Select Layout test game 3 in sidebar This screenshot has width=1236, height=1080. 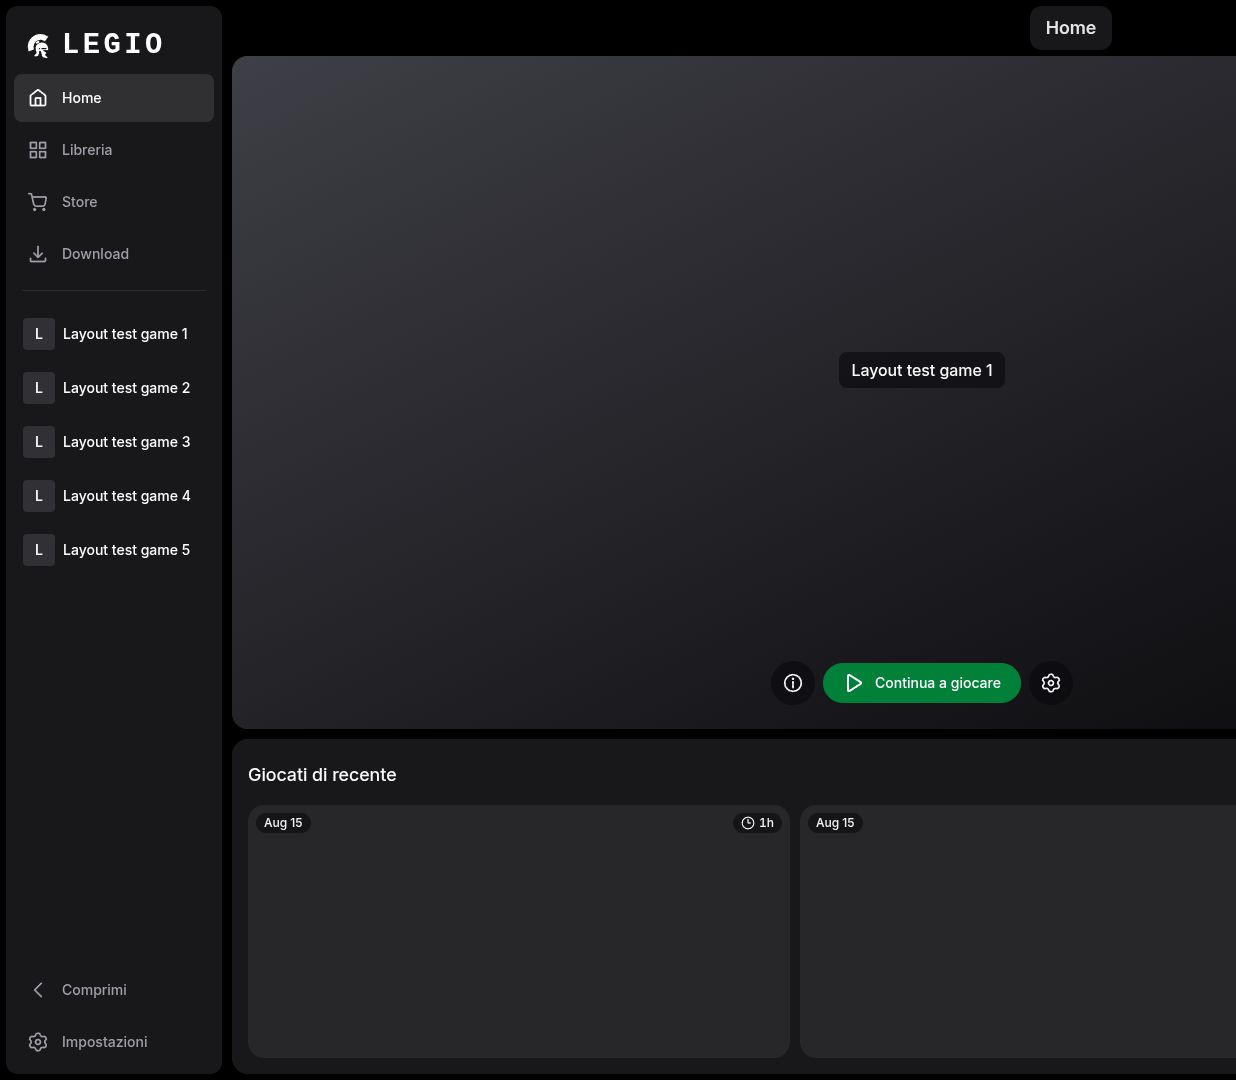pyautogui.click(x=114, y=442)
